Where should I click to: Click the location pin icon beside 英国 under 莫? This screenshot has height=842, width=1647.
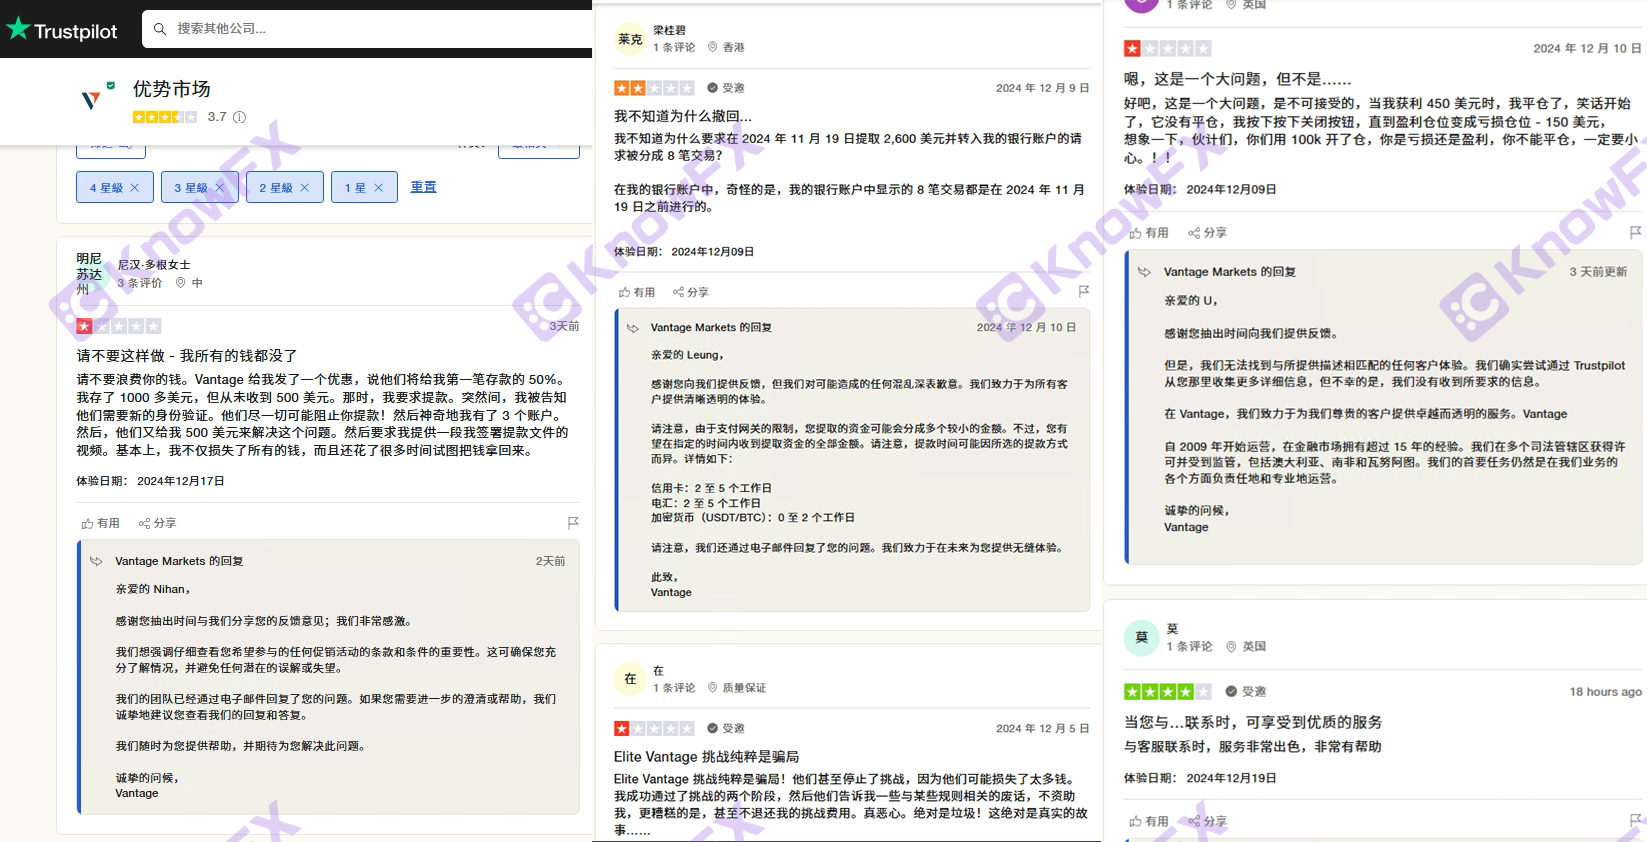(1232, 647)
